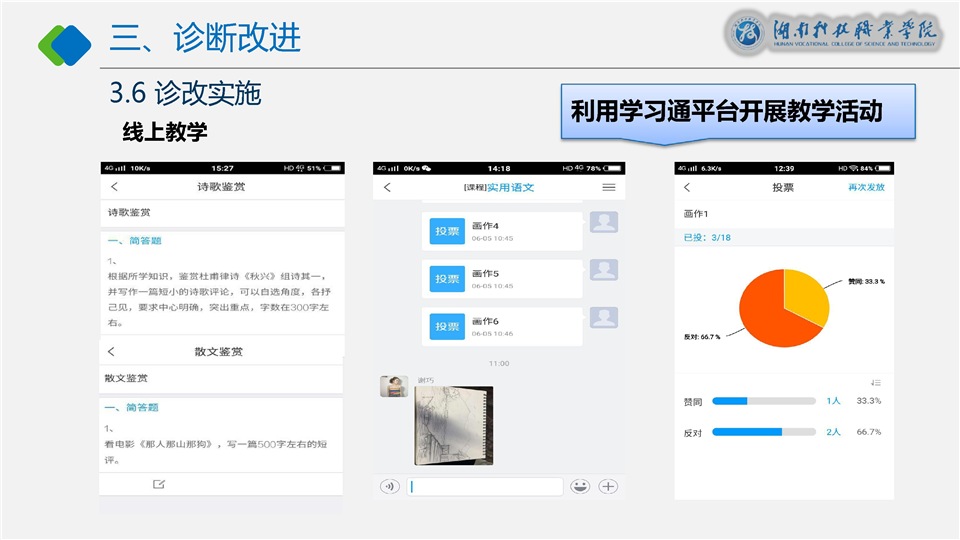Click the sort icon above the vote results

876,382
